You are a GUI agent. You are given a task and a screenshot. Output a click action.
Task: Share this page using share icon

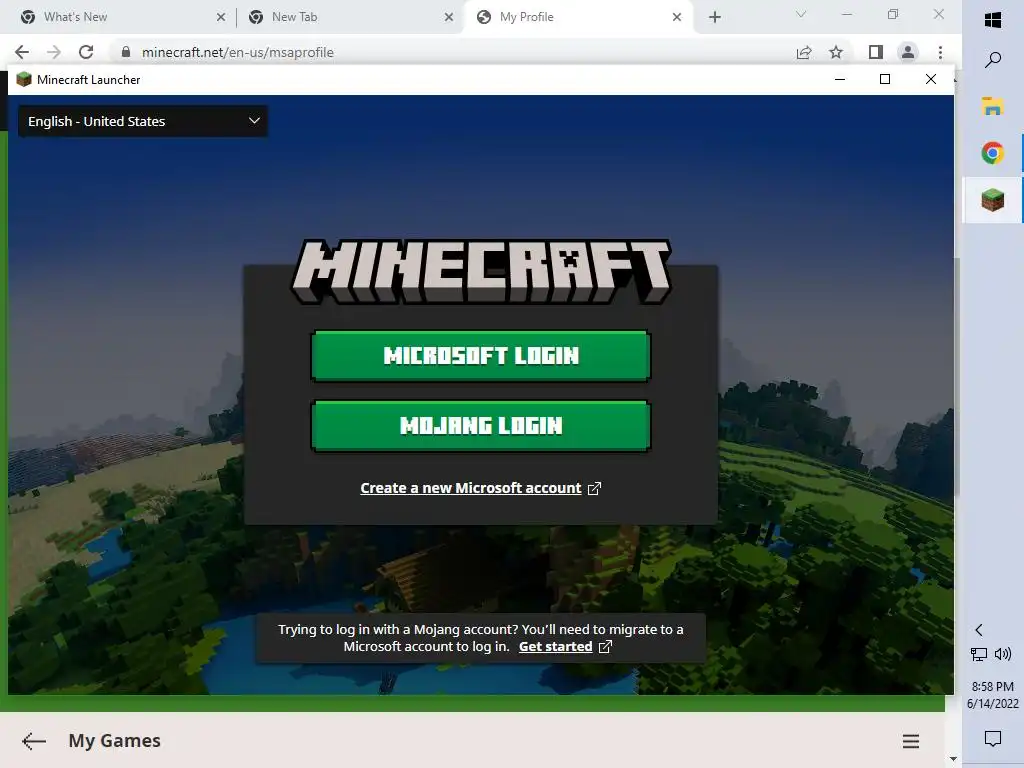(804, 52)
